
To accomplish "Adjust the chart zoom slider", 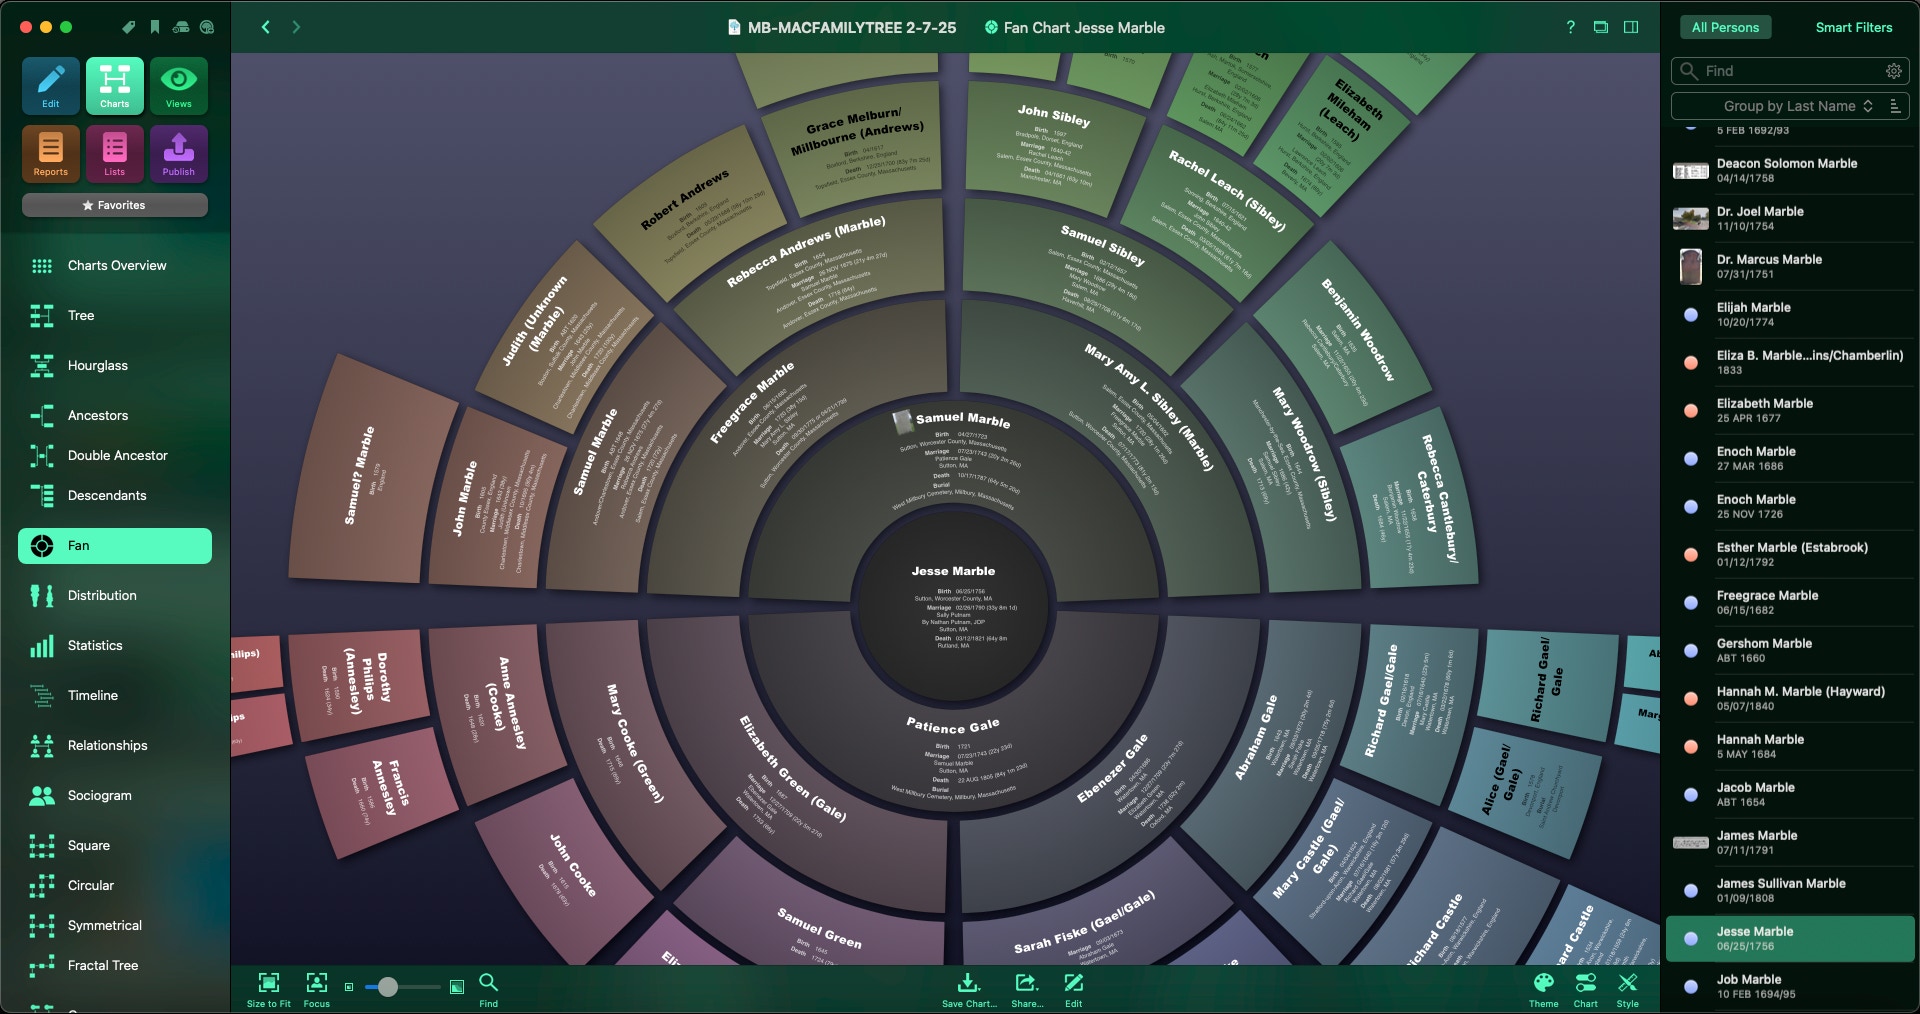I will [403, 987].
